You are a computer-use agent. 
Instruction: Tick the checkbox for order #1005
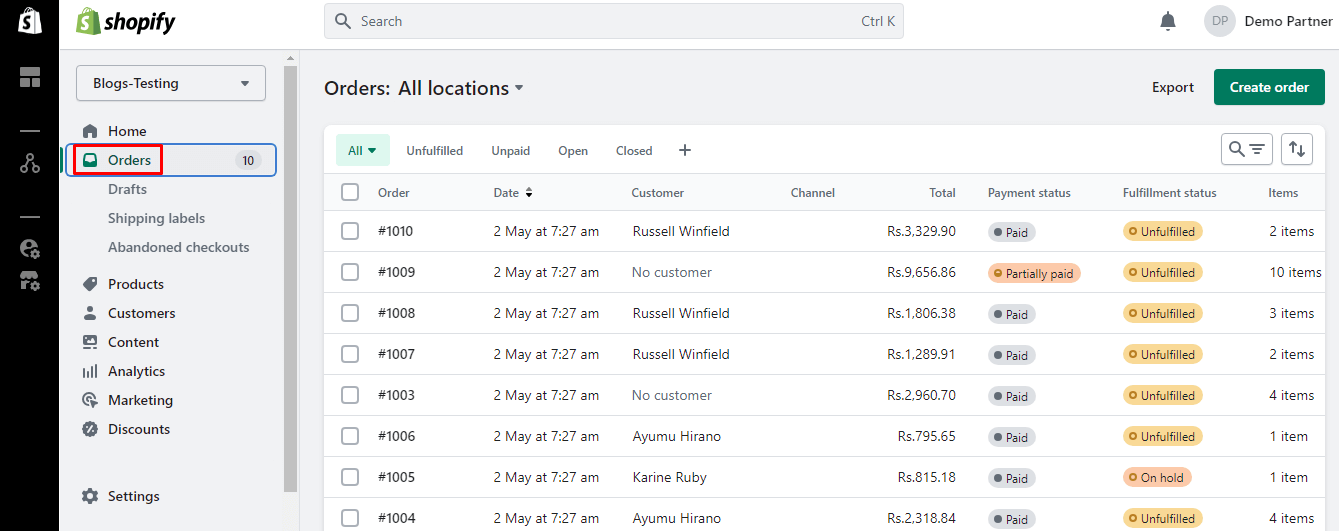[x=350, y=477]
